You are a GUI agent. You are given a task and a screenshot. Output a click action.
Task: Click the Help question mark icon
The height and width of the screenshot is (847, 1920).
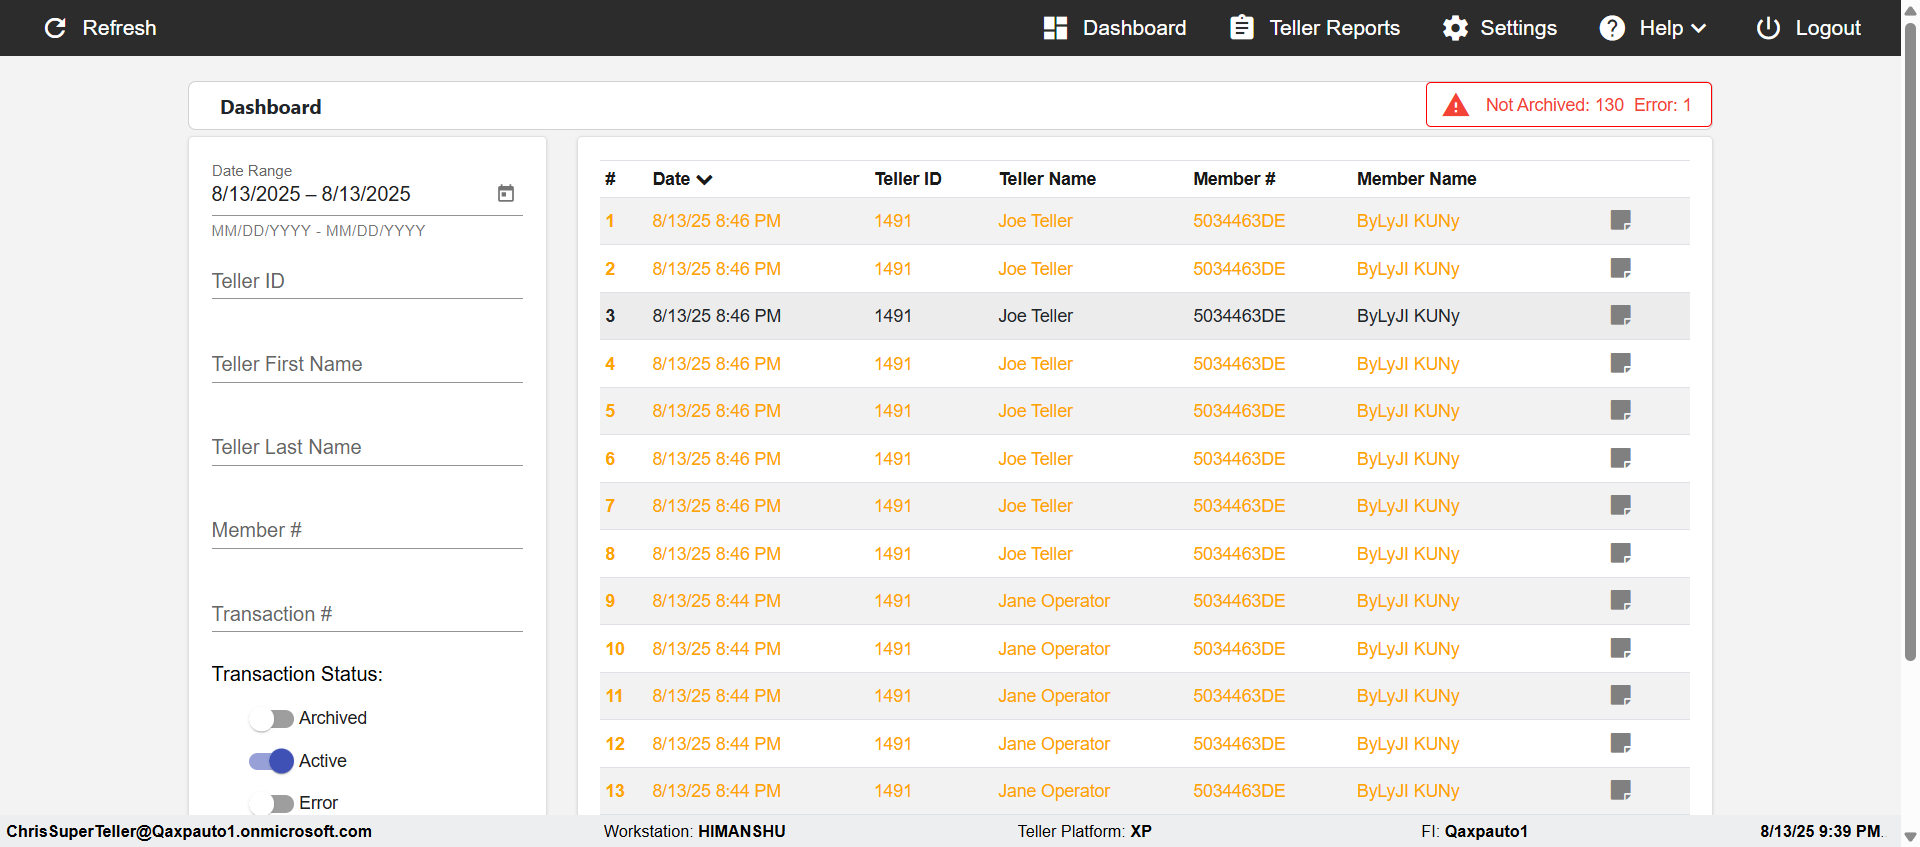pos(1612,28)
